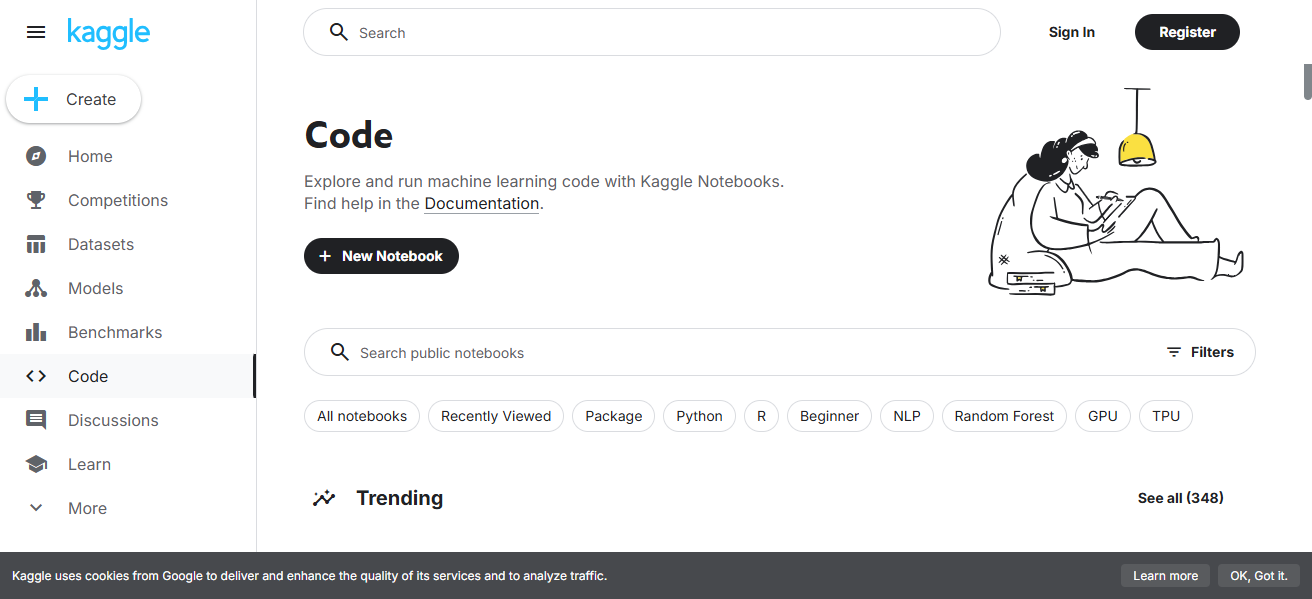Click the Trending heading text
1312x599 pixels.
tap(400, 498)
